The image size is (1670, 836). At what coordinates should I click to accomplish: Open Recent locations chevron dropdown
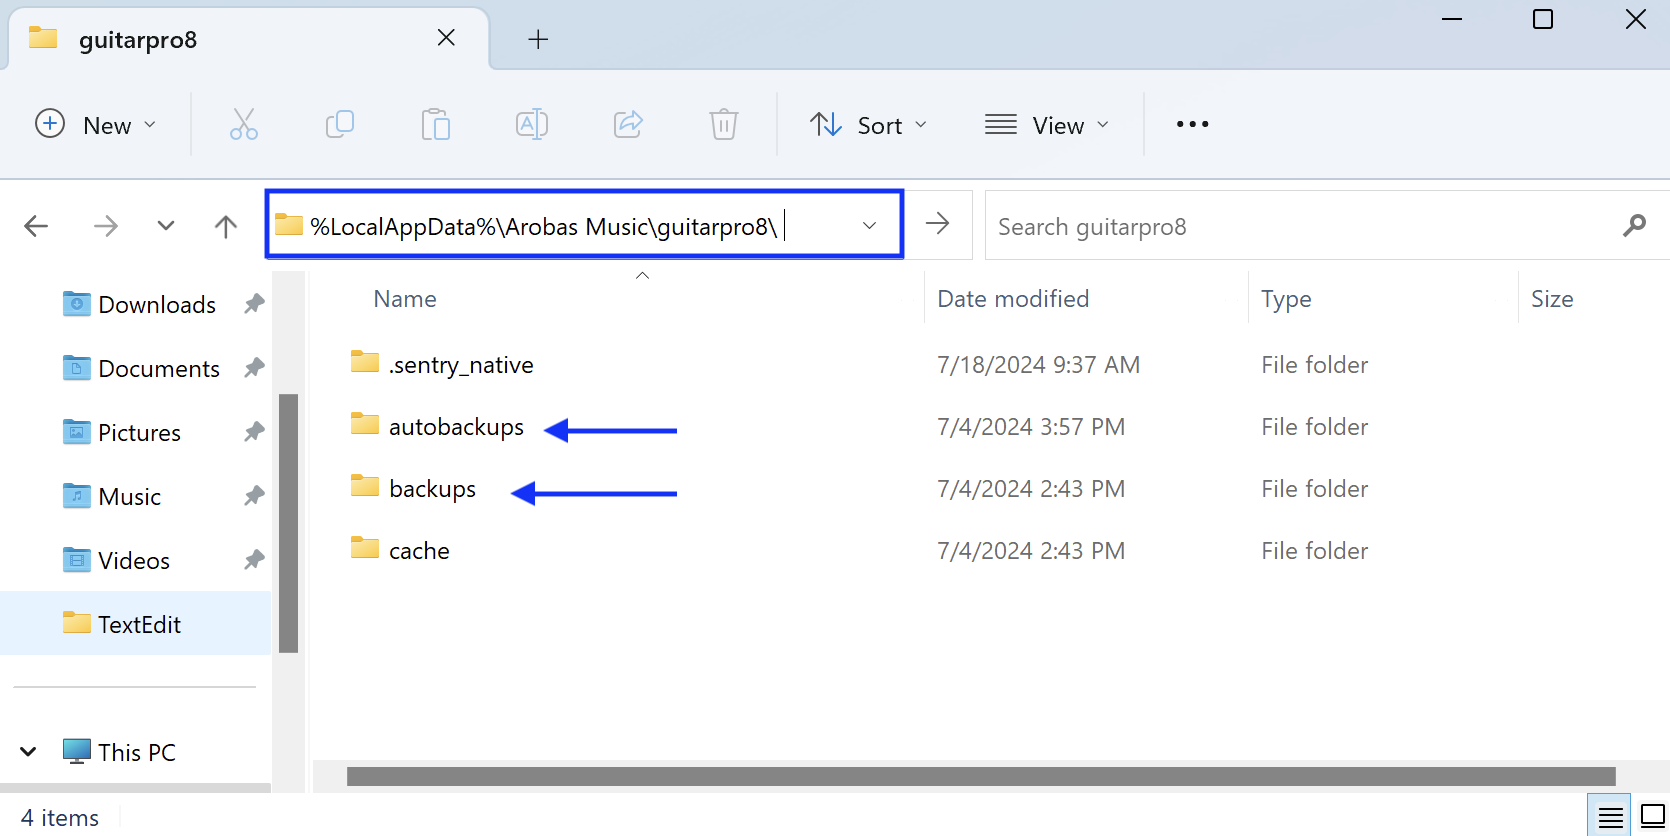166,226
